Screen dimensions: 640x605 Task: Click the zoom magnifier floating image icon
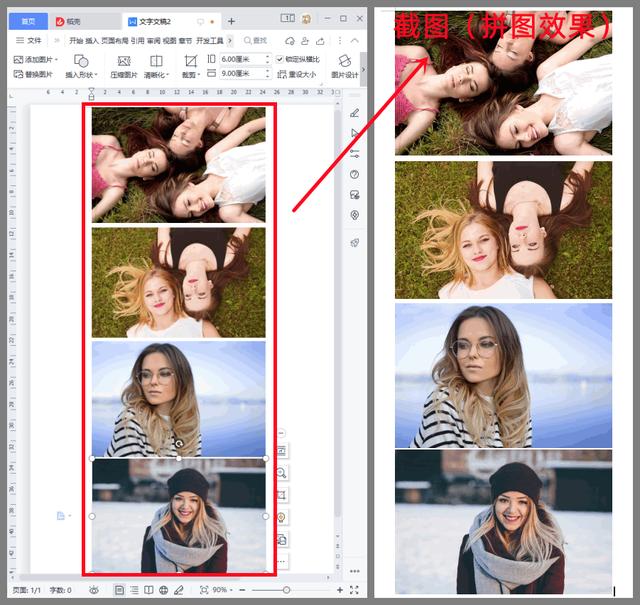[x=281, y=472]
